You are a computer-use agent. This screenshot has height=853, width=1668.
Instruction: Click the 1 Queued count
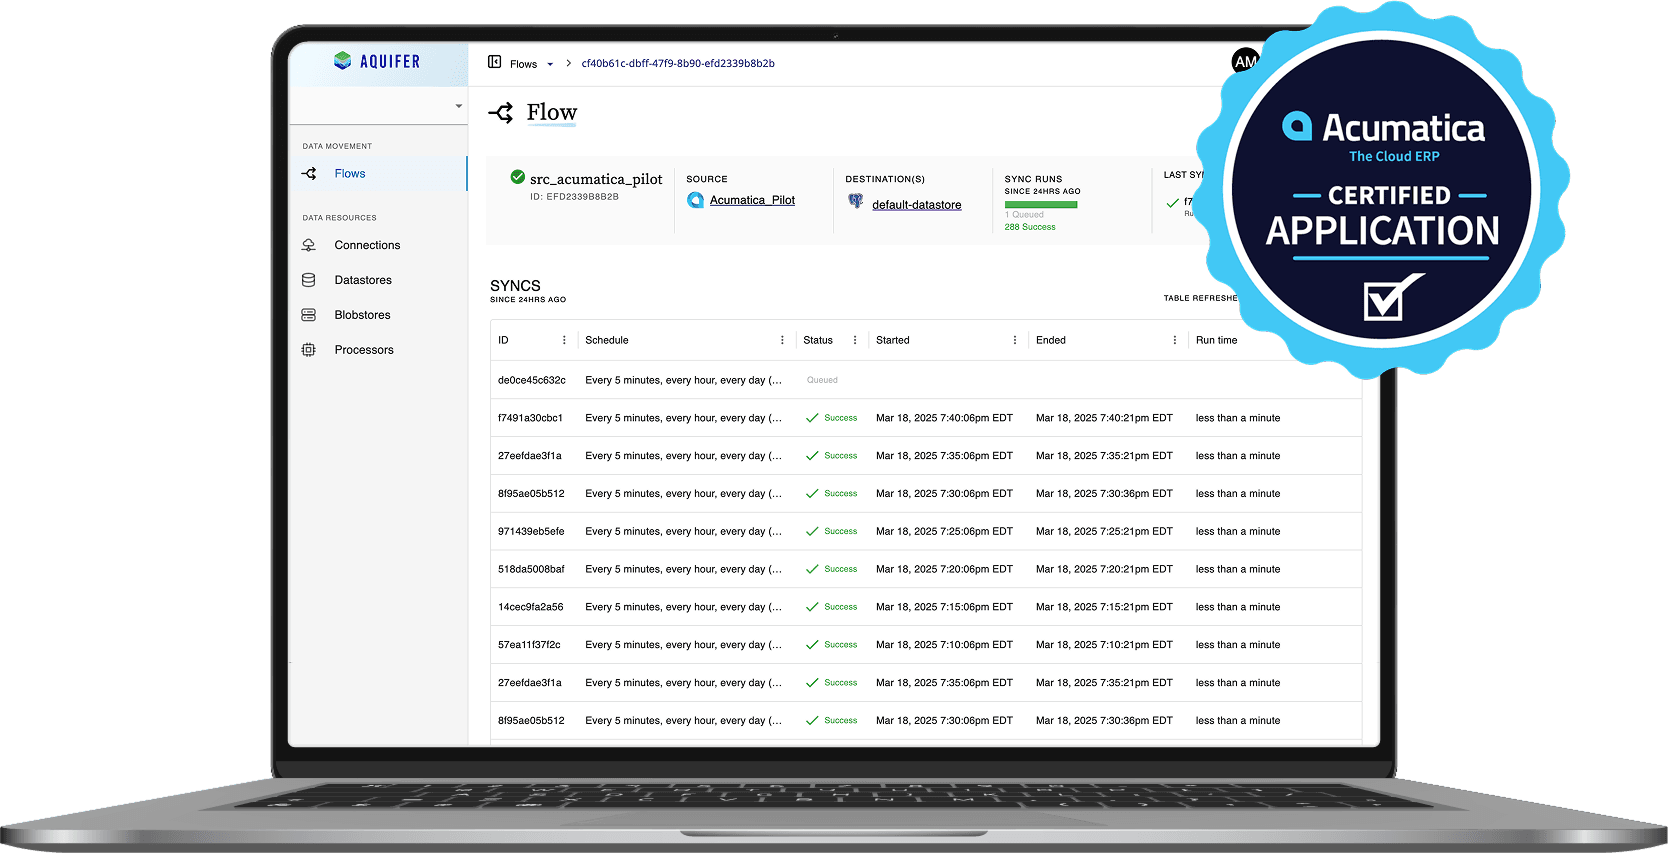1024,215
